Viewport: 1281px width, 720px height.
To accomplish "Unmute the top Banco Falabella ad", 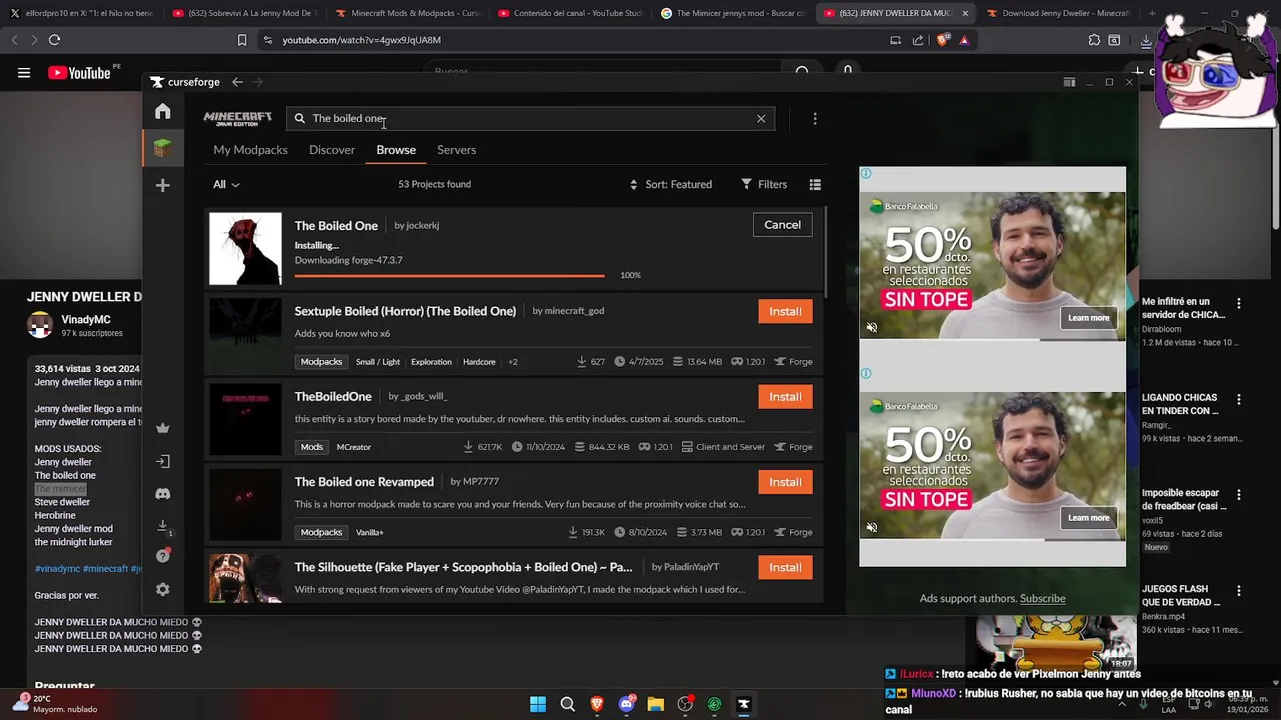I will point(872,327).
